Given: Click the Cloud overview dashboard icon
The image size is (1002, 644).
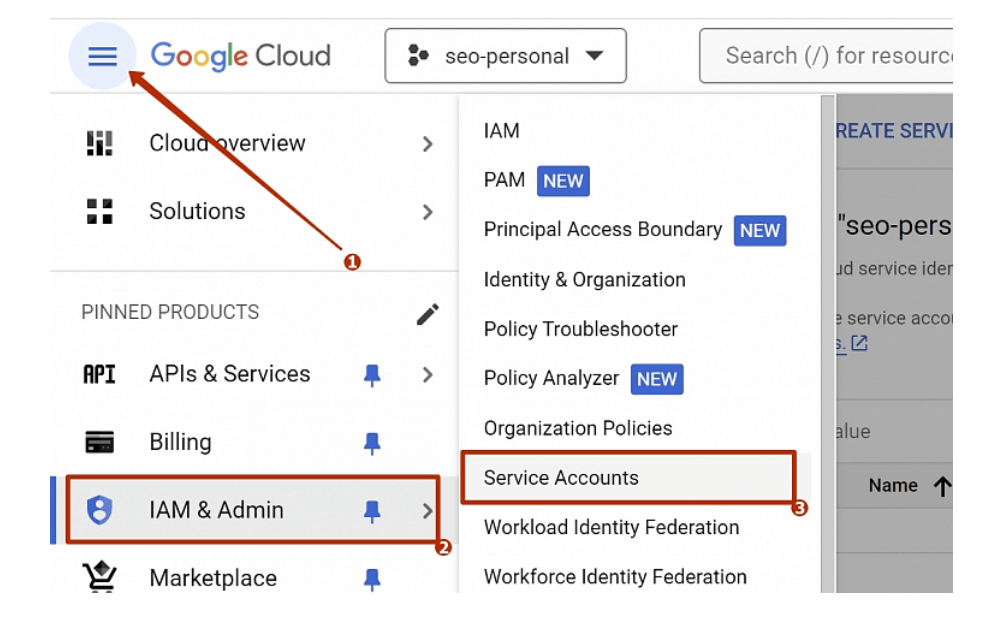Looking at the screenshot, I should [x=99, y=144].
